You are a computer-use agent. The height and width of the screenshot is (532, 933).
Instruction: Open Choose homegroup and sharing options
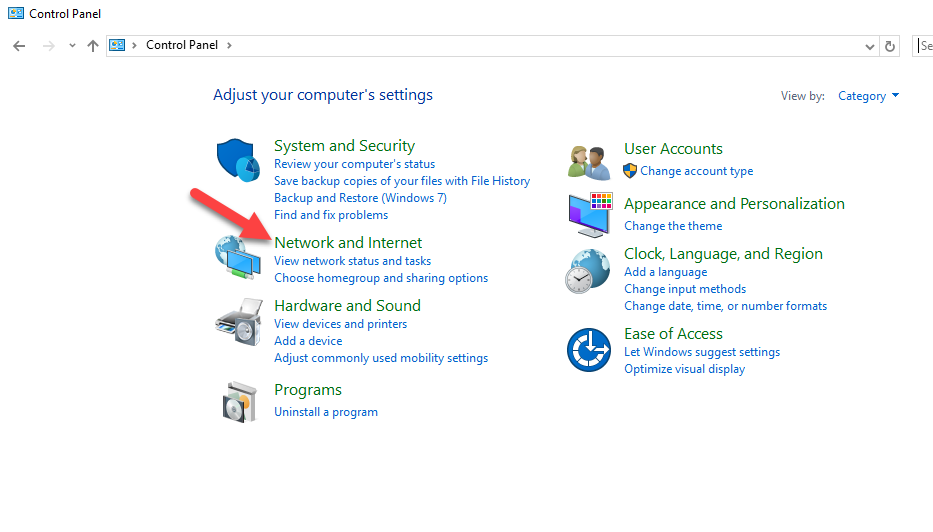381,278
